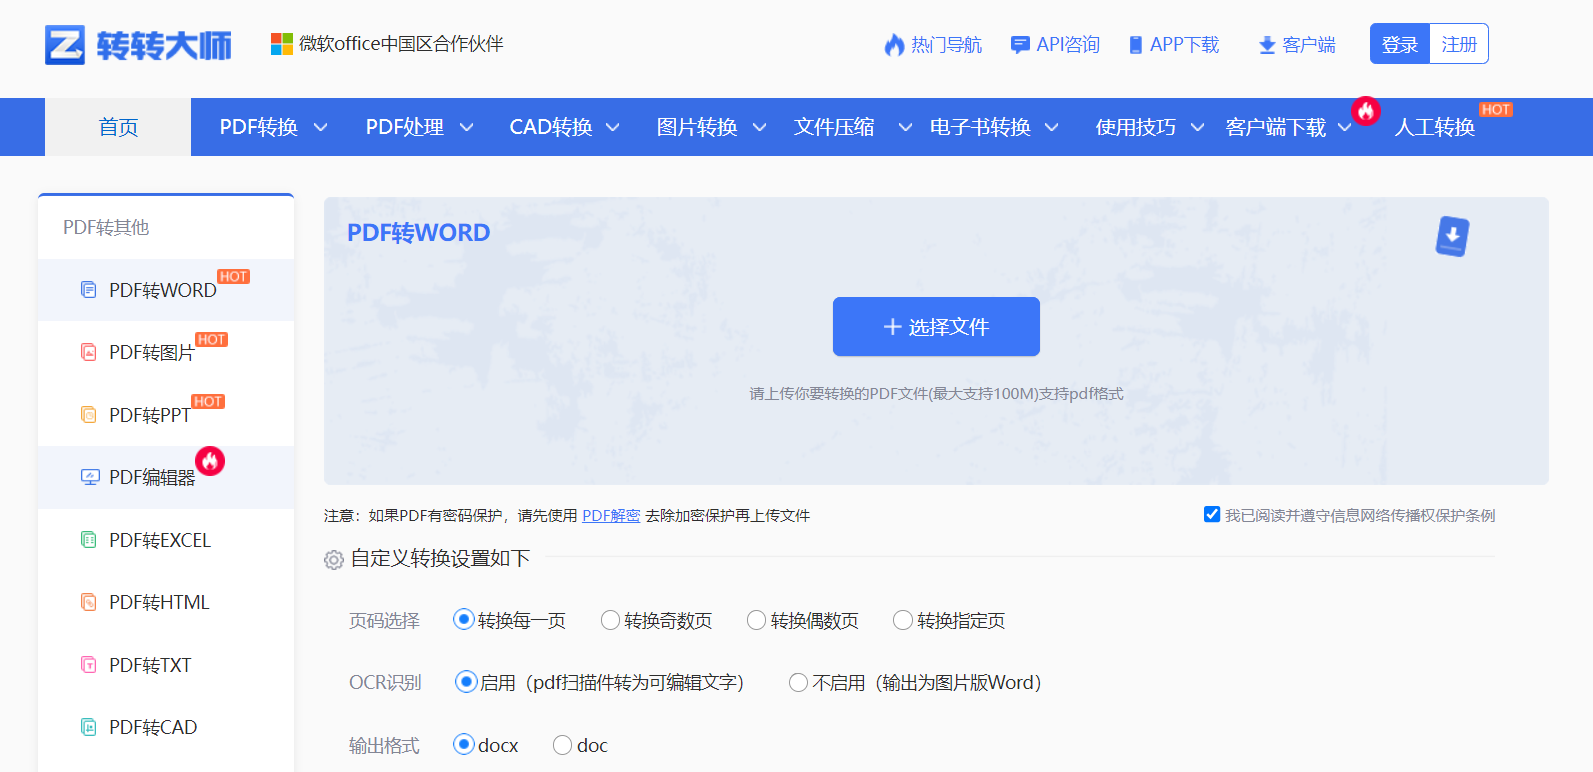The height and width of the screenshot is (772, 1593).
Task: Open 热门导航 via its flame icon
Action: (x=894, y=45)
